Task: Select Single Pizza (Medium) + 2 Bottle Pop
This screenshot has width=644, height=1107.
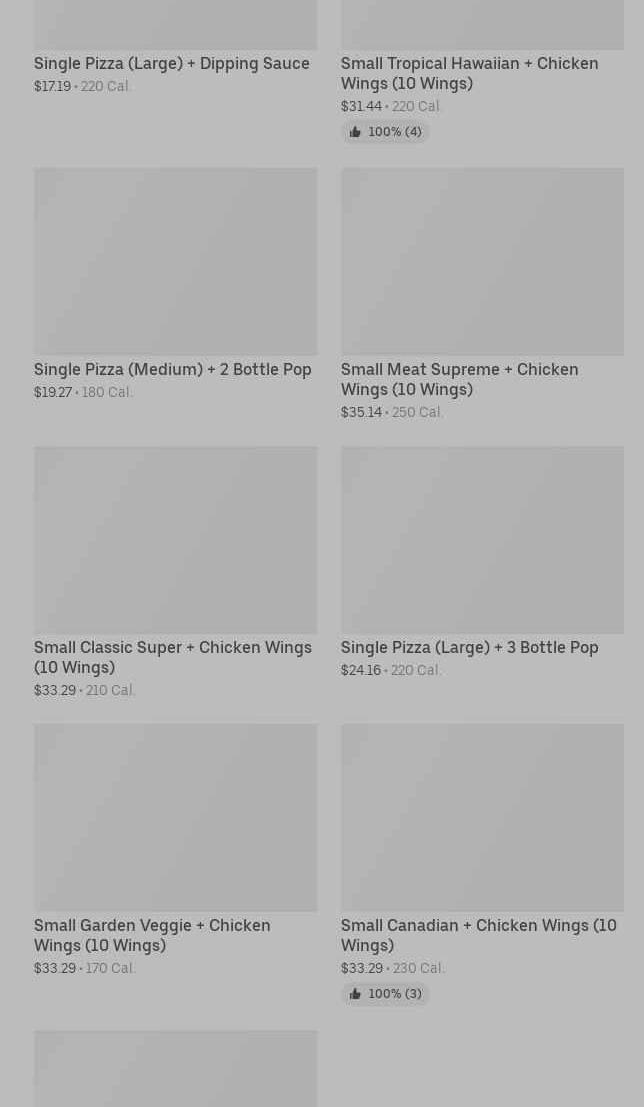Action: point(173,369)
